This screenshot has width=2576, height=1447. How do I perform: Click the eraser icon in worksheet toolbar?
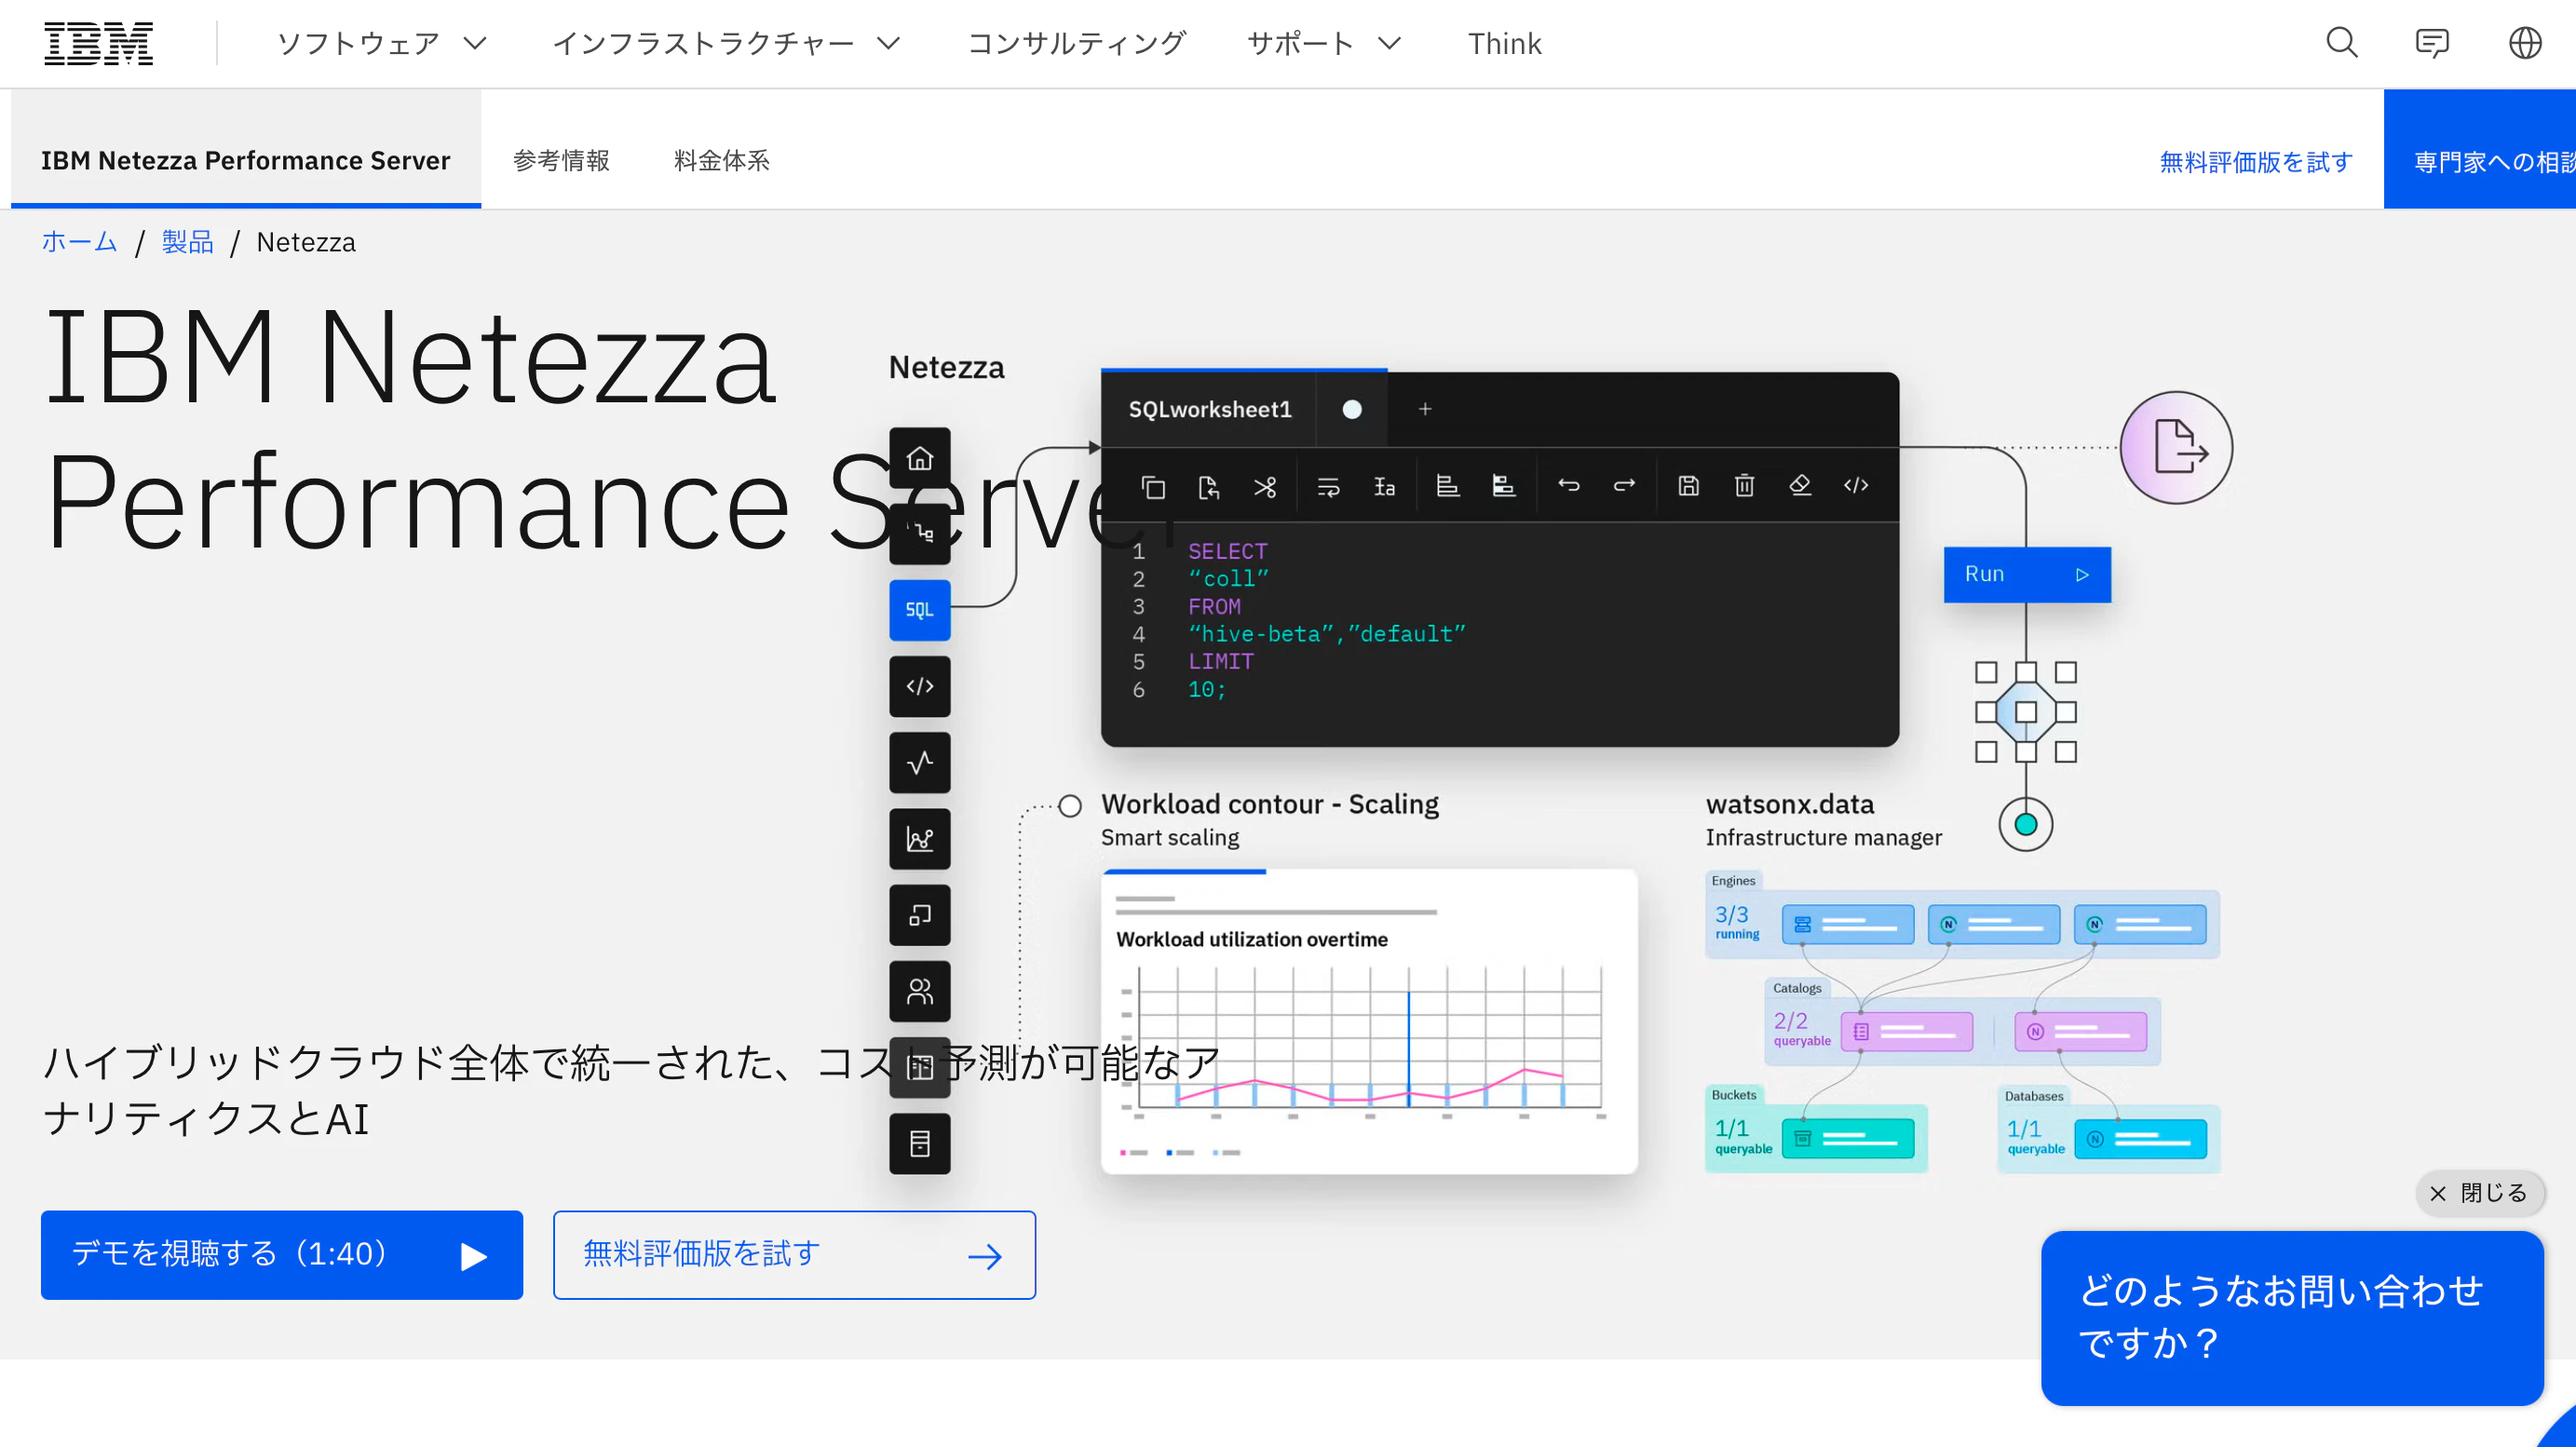(x=1800, y=485)
